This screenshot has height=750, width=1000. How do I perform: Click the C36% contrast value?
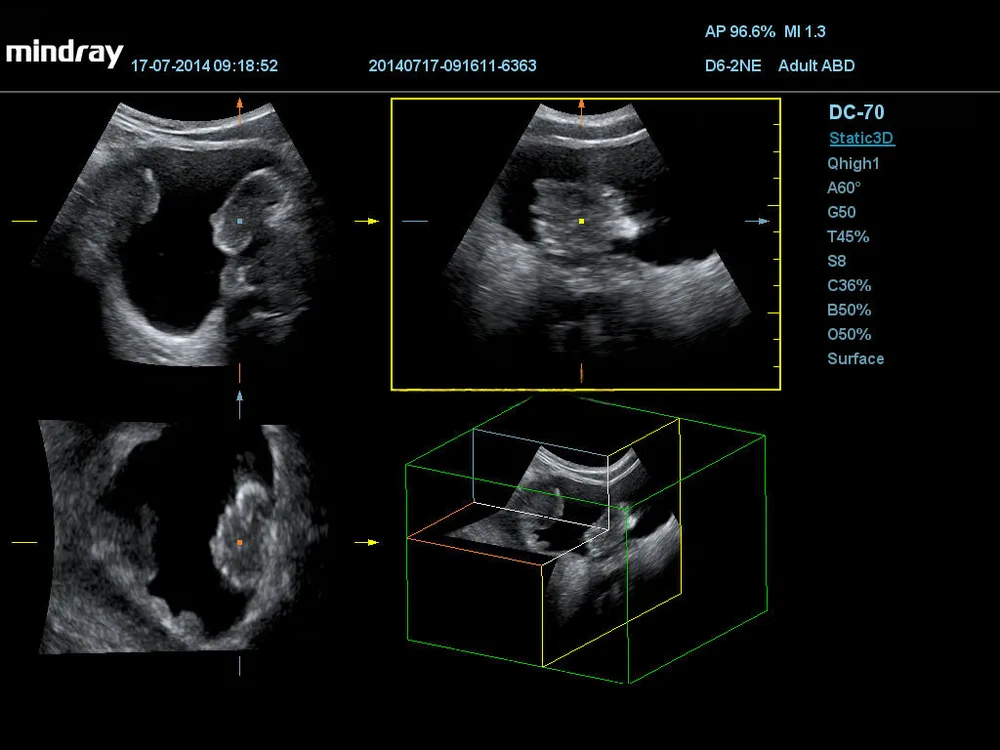849,285
